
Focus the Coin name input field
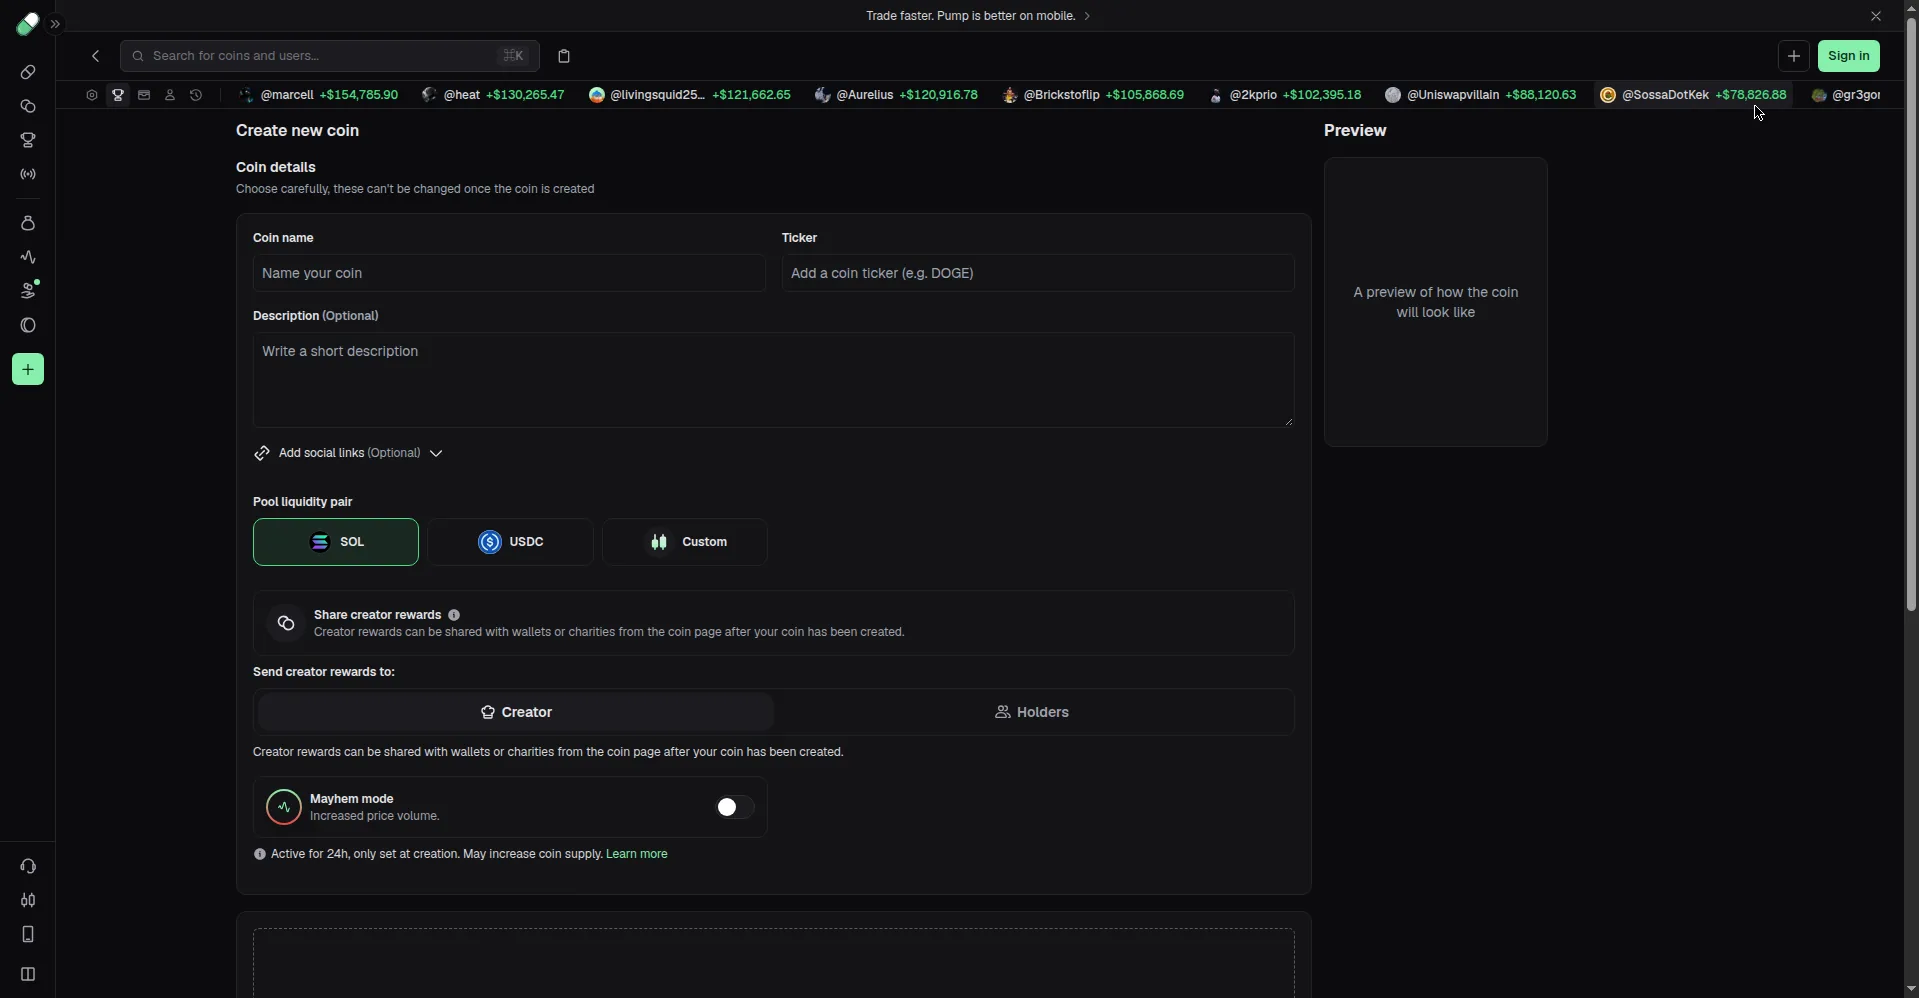pos(509,273)
